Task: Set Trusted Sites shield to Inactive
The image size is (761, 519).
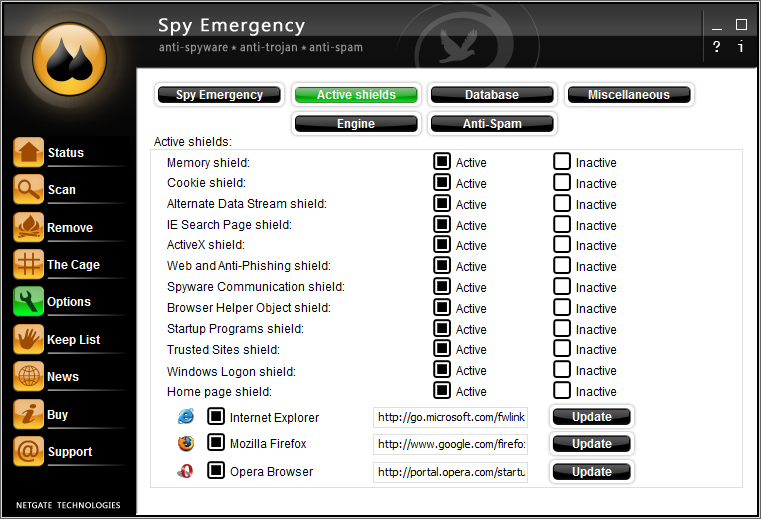Action: [562, 348]
